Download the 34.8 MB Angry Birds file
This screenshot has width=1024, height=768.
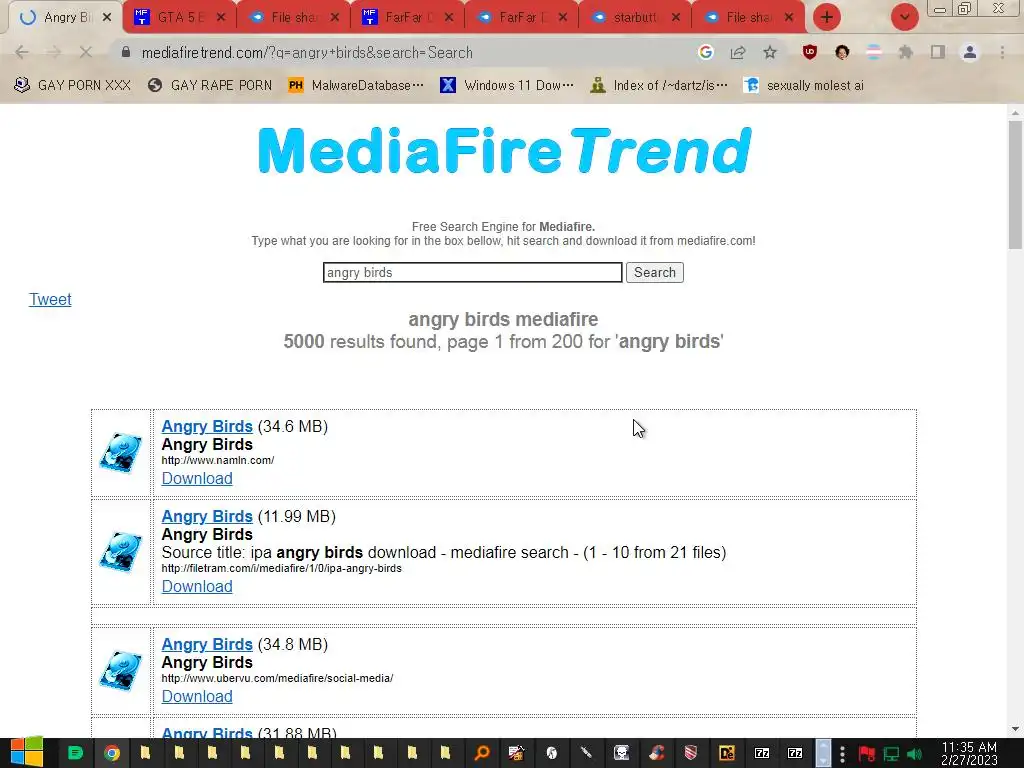tap(197, 696)
